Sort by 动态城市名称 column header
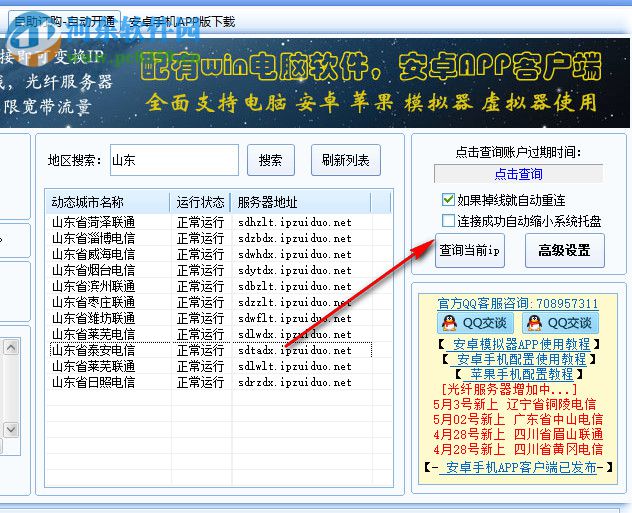The height and width of the screenshot is (513, 632). [x=107, y=202]
